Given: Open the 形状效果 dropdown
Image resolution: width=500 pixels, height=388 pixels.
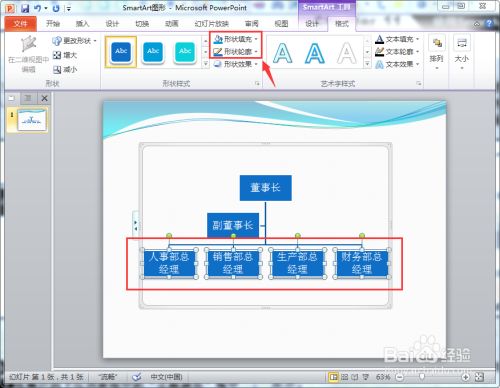Looking at the screenshot, I should pos(236,64).
